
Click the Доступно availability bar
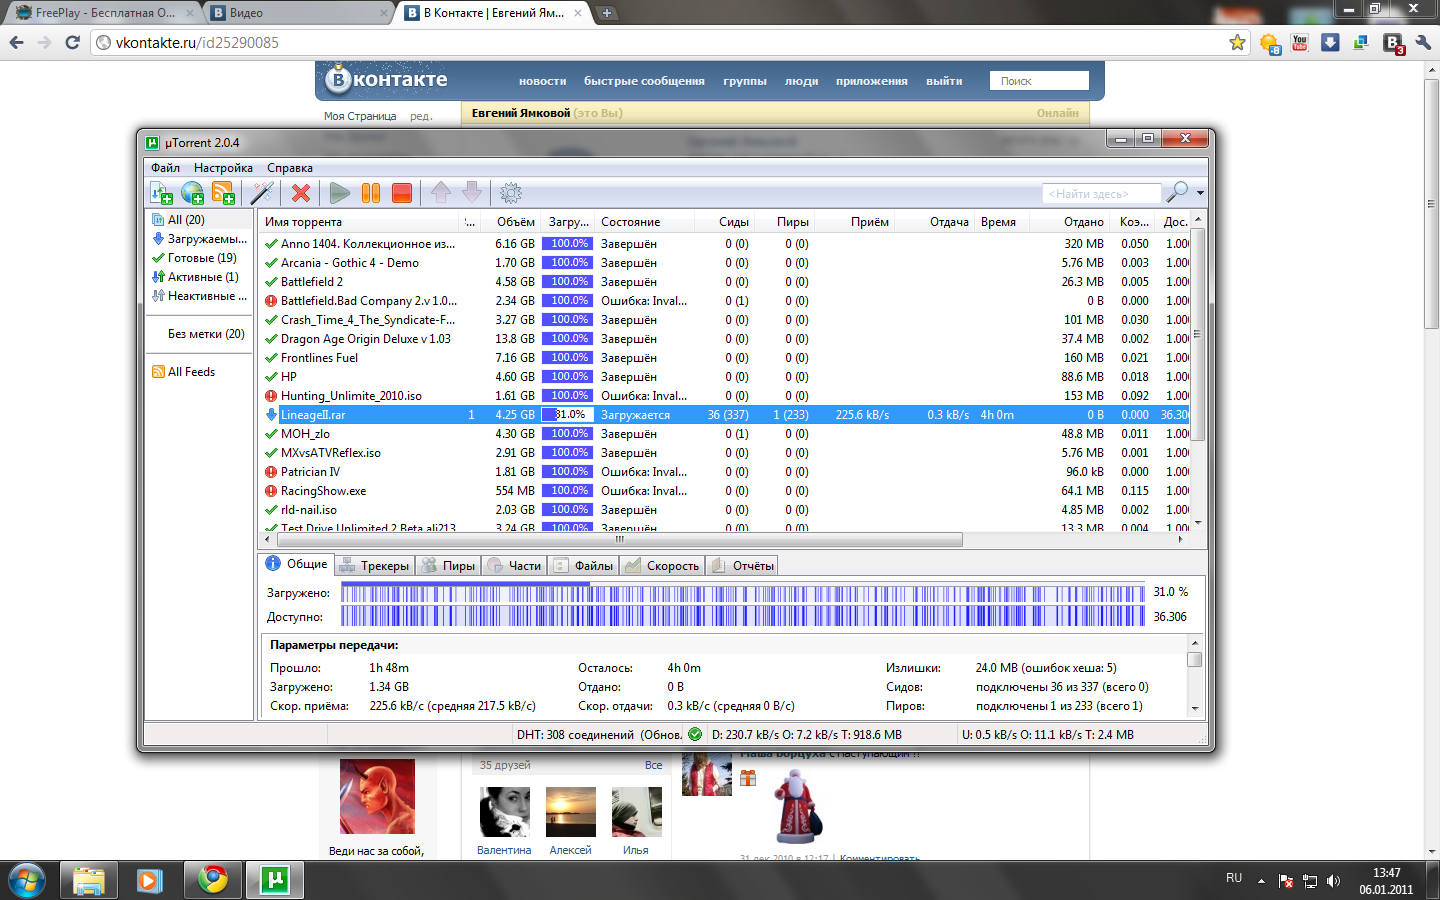743,617
